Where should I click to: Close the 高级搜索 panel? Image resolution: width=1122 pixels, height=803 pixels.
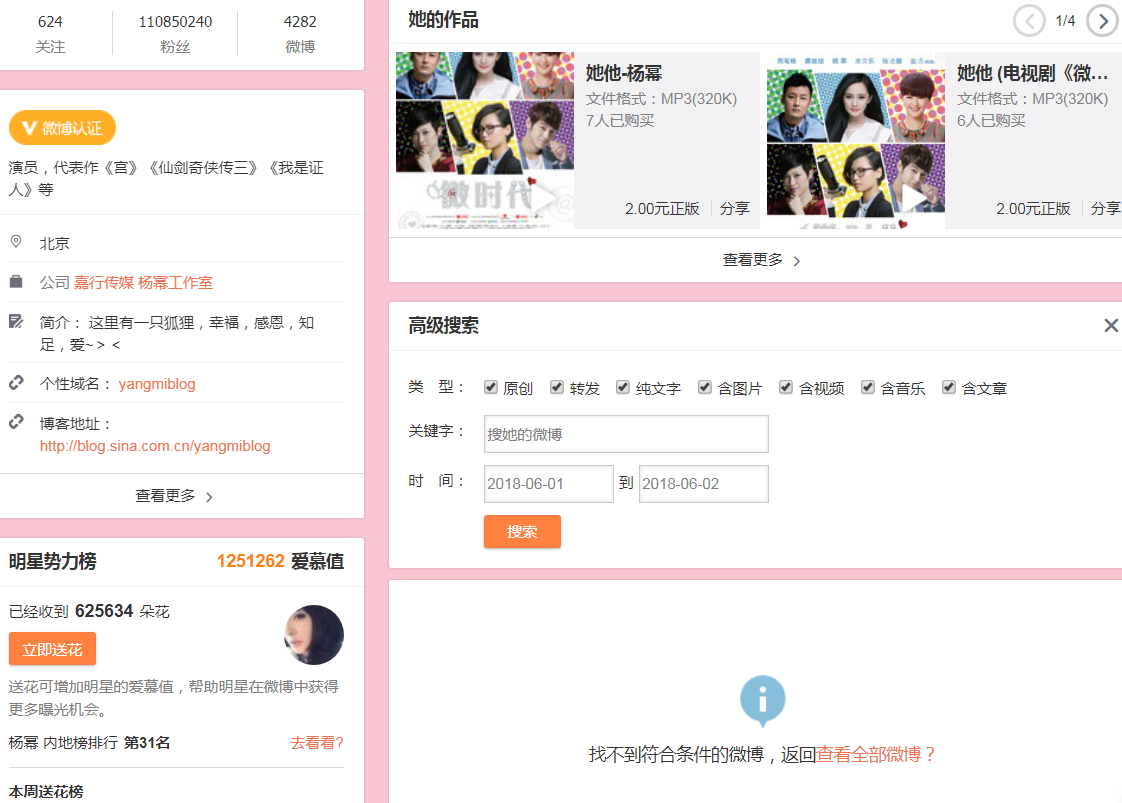coord(1110,326)
